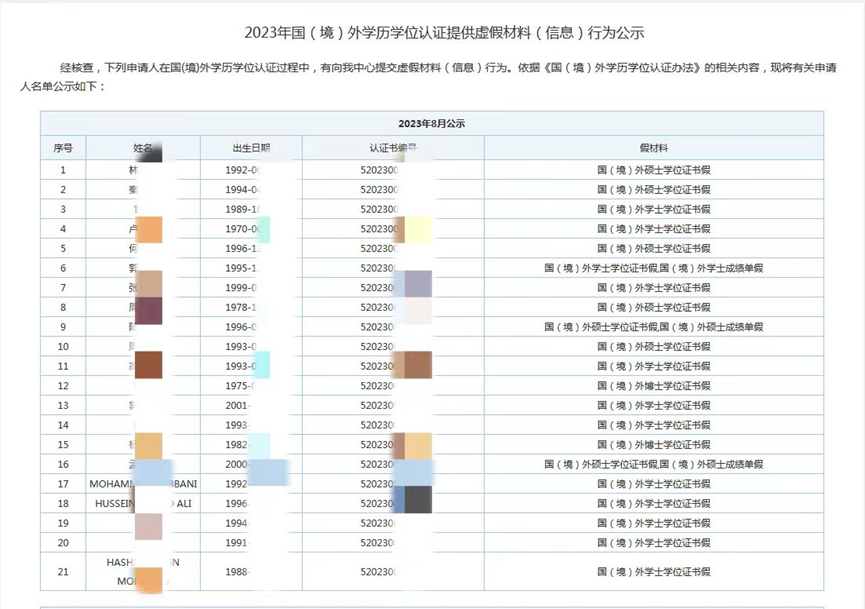Viewport: 865px width, 609px height.
Task: Select the 2023年8月公示 table header
Action: click(431, 124)
